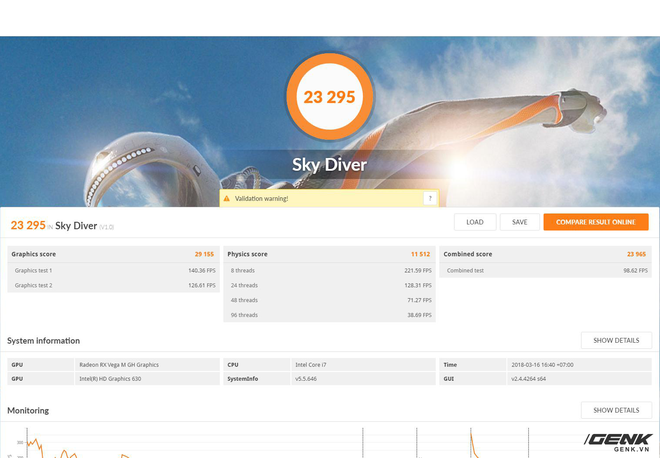Click the System information heading
Screen dimensions: 660x458
(43, 341)
